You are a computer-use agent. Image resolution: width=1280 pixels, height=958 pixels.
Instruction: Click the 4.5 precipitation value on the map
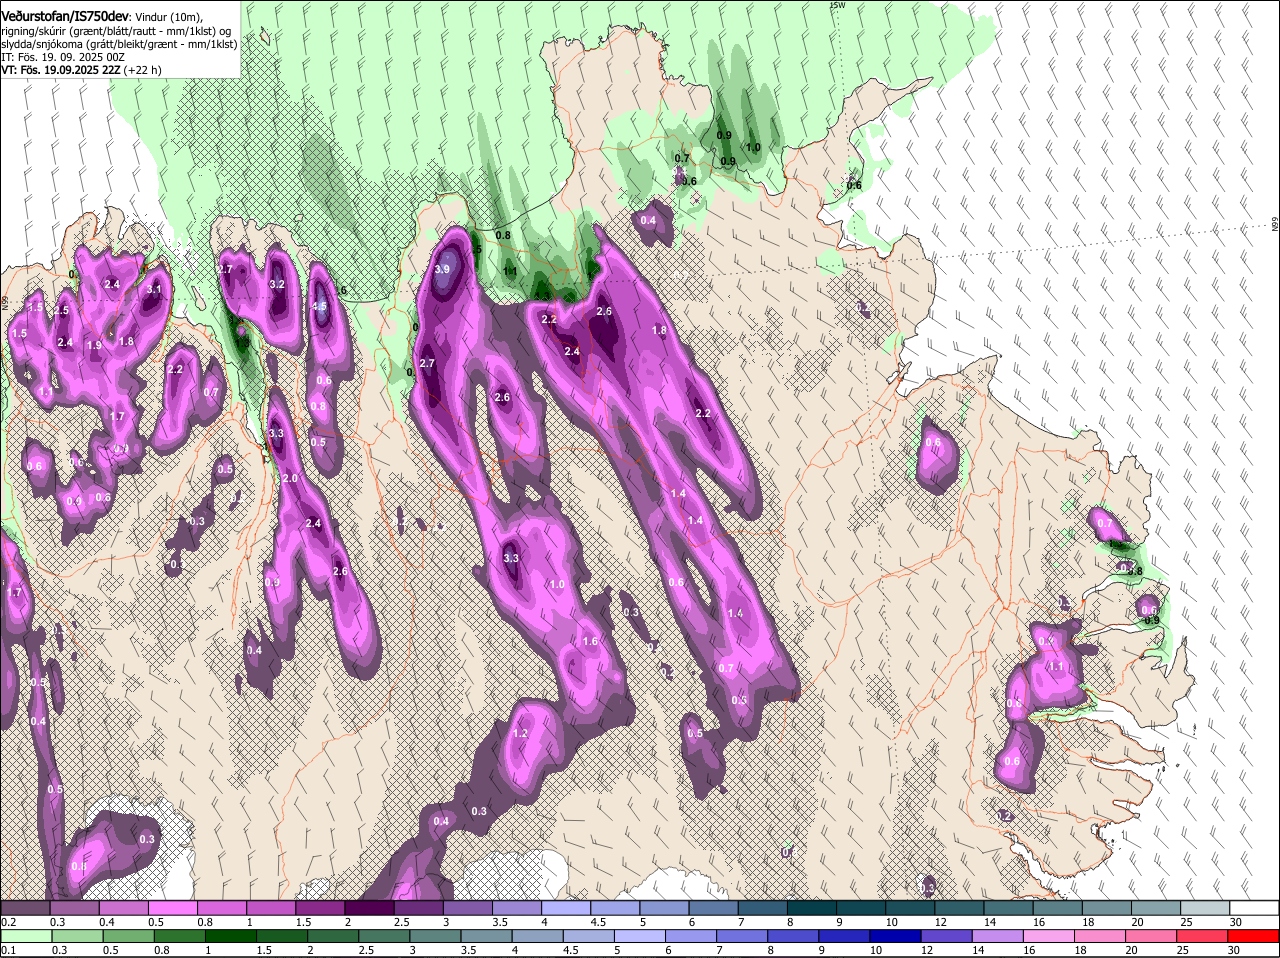click(x=320, y=307)
